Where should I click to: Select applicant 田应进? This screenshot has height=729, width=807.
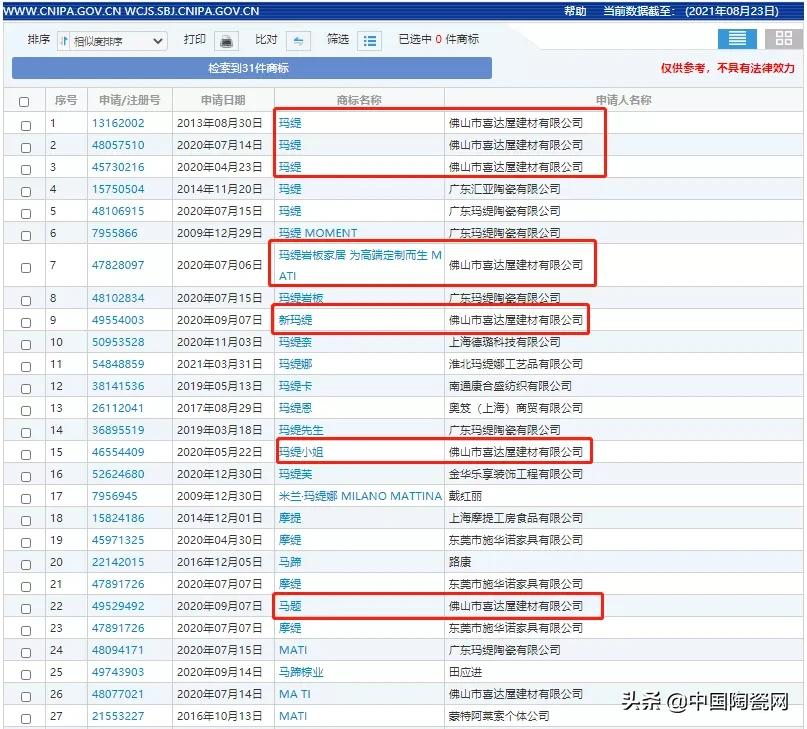pos(465,672)
